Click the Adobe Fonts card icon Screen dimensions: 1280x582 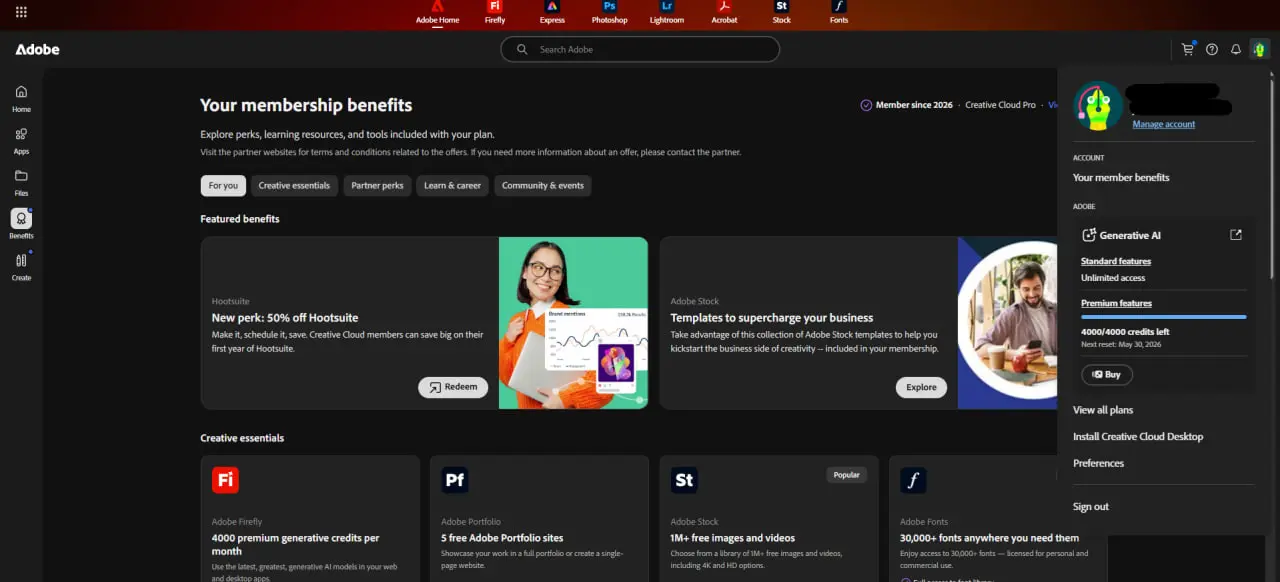coord(913,480)
